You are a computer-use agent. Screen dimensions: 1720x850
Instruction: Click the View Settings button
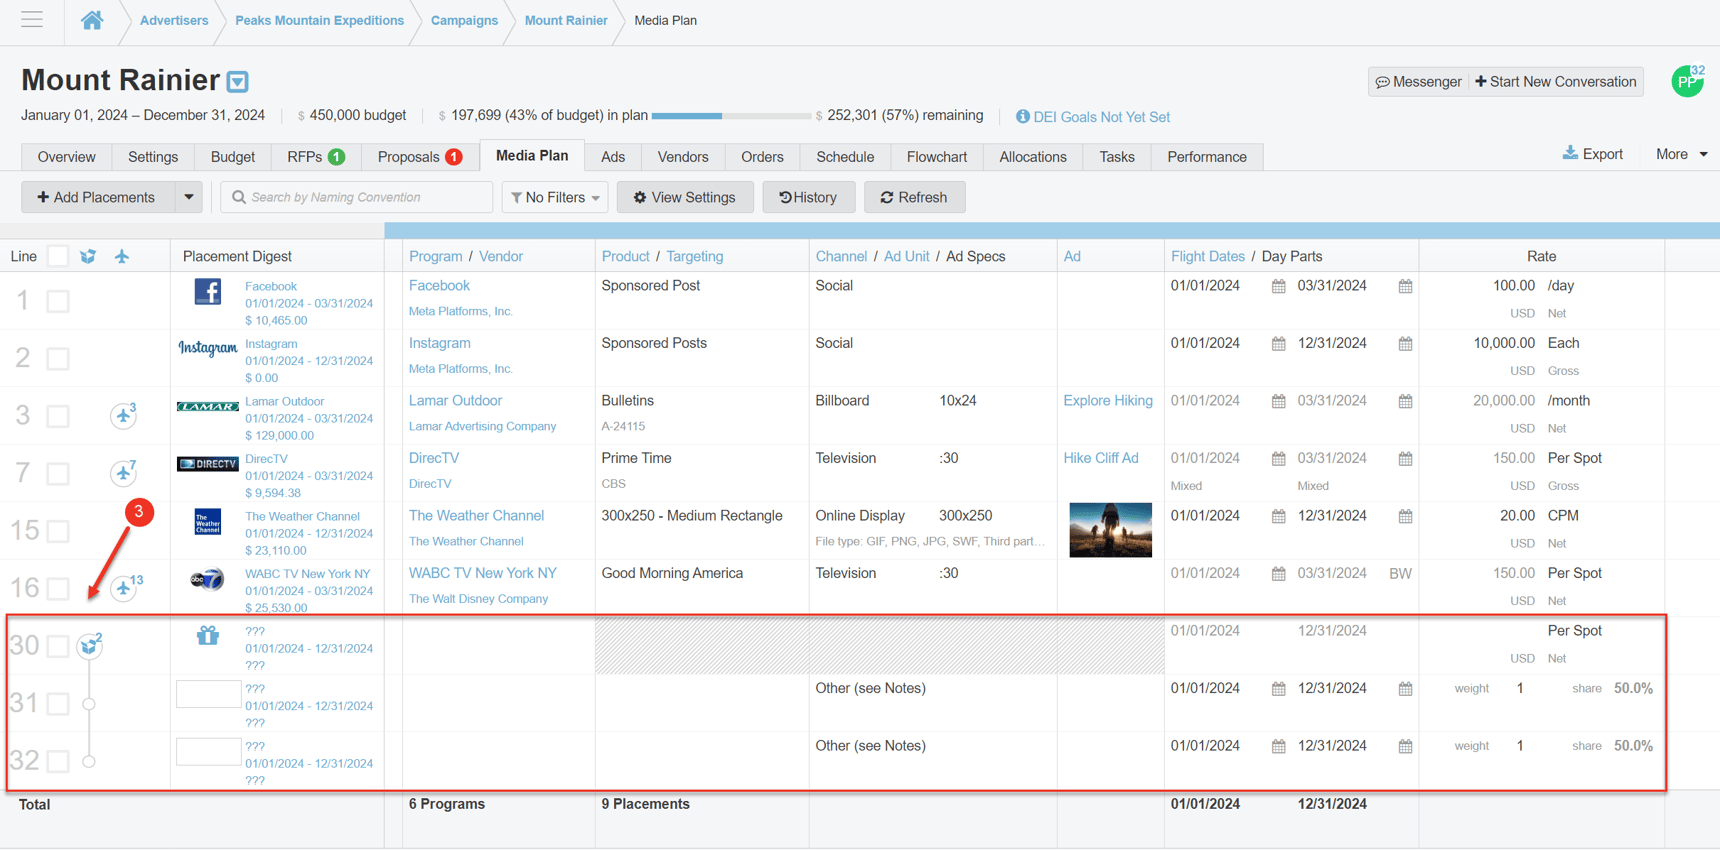tap(684, 197)
